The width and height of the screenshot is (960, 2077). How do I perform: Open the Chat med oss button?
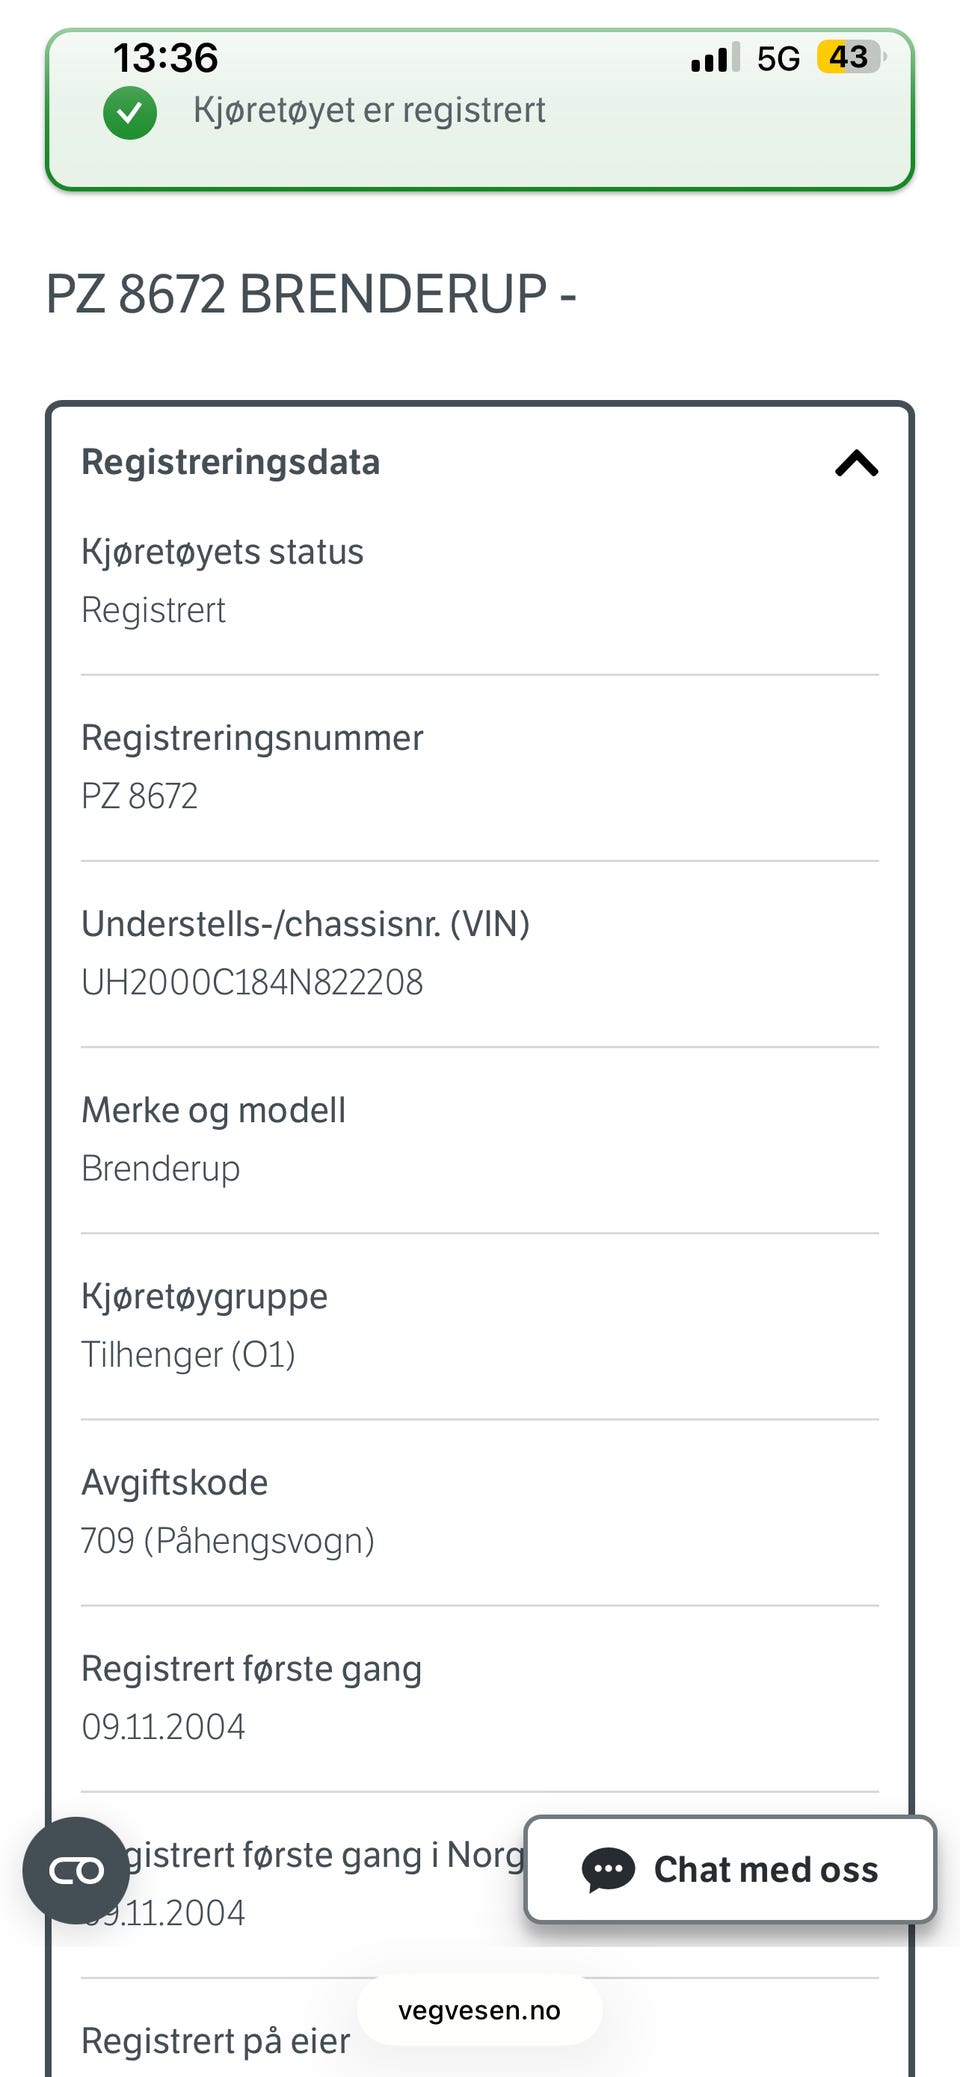point(730,1869)
